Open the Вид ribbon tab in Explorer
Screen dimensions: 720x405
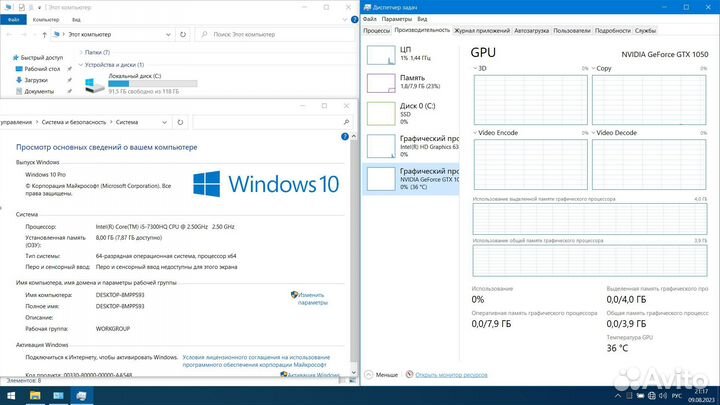tap(76, 20)
